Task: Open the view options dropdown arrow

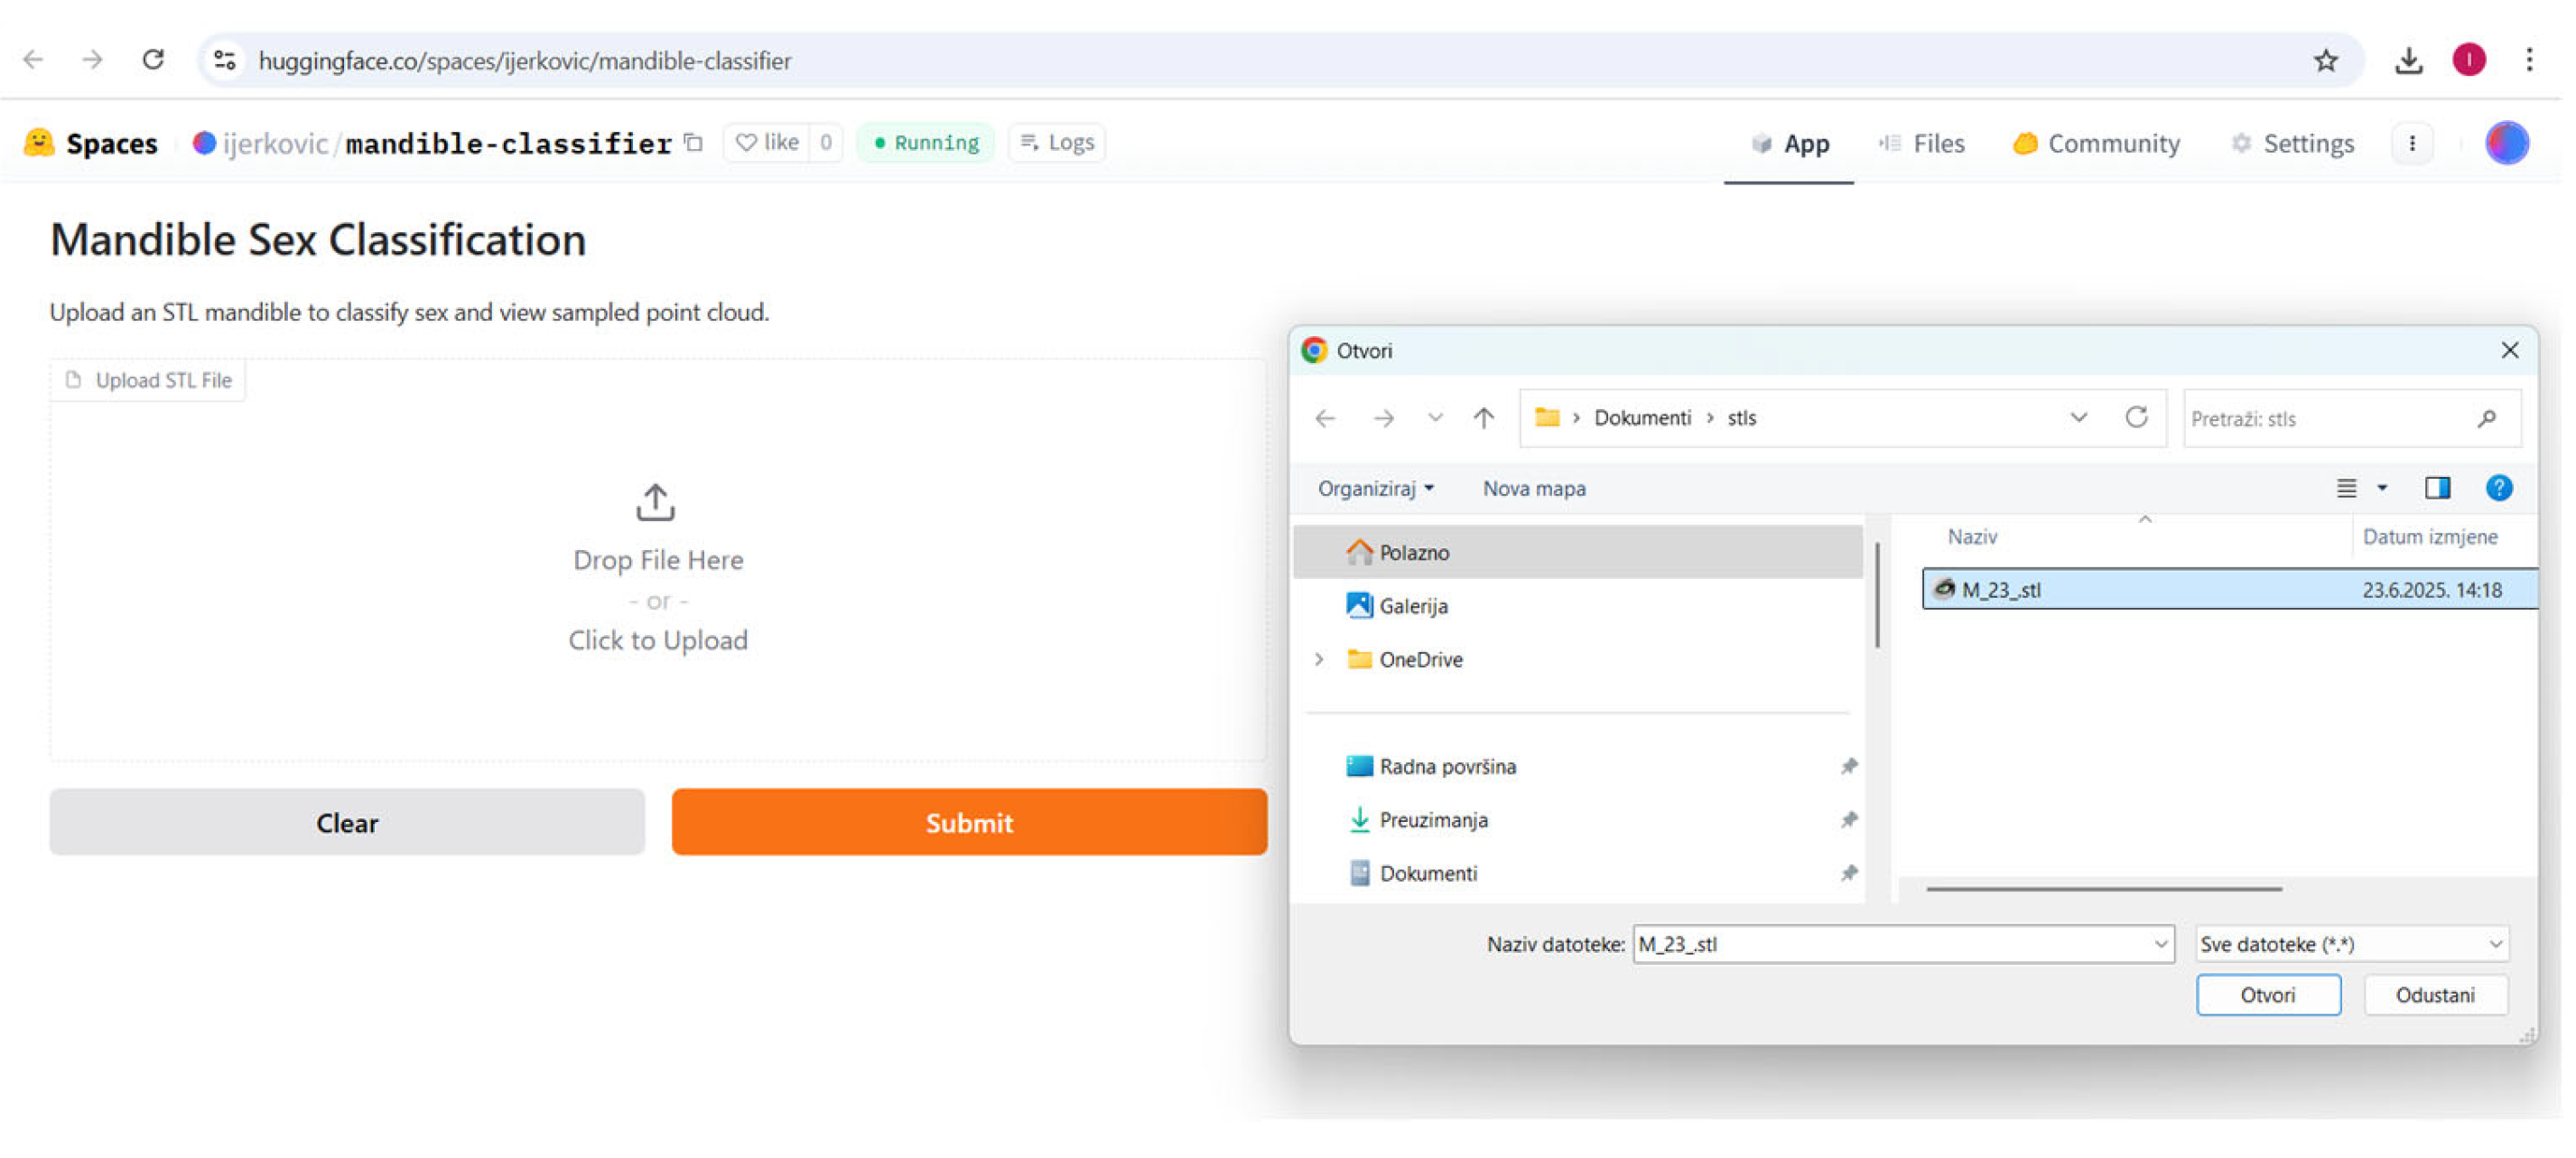Action: [2382, 488]
